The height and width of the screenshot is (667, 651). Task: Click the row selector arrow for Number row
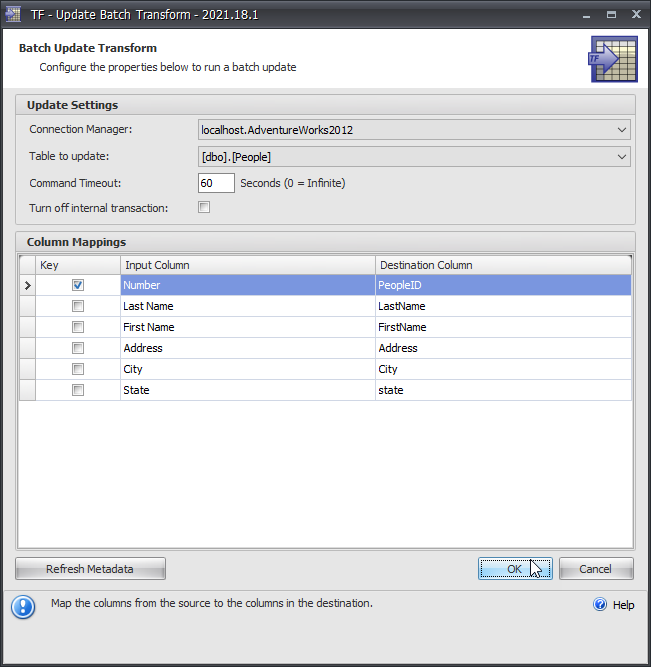28,285
